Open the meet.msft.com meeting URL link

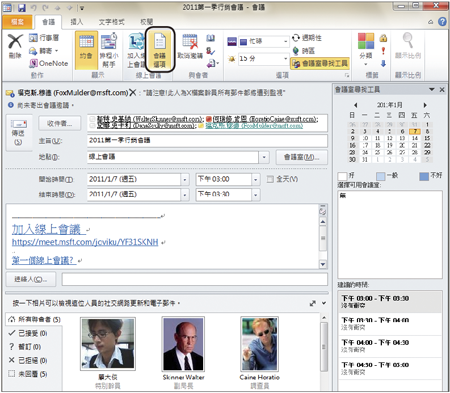(85, 242)
